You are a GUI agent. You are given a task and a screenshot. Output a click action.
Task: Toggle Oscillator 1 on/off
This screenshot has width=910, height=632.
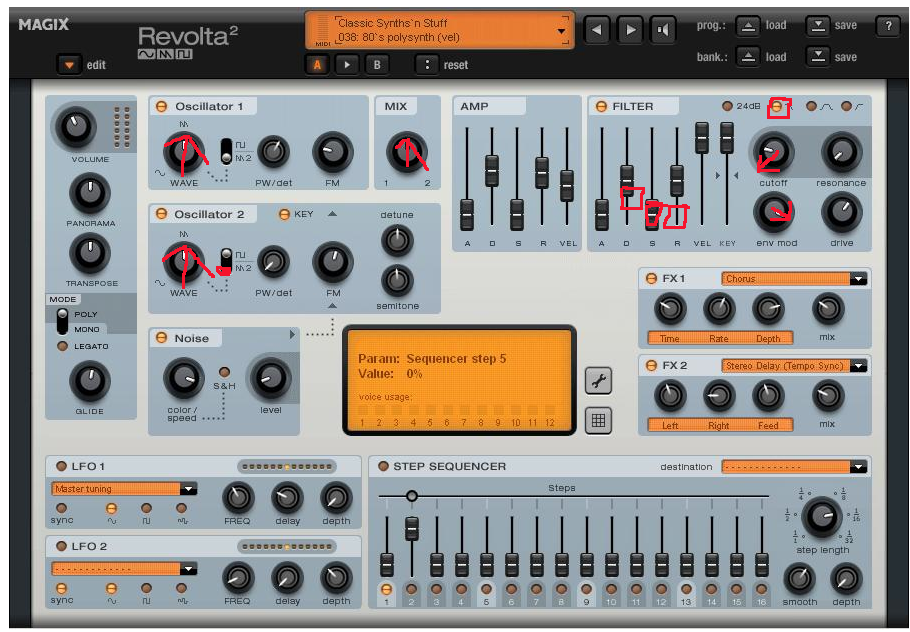pyautogui.click(x=161, y=106)
